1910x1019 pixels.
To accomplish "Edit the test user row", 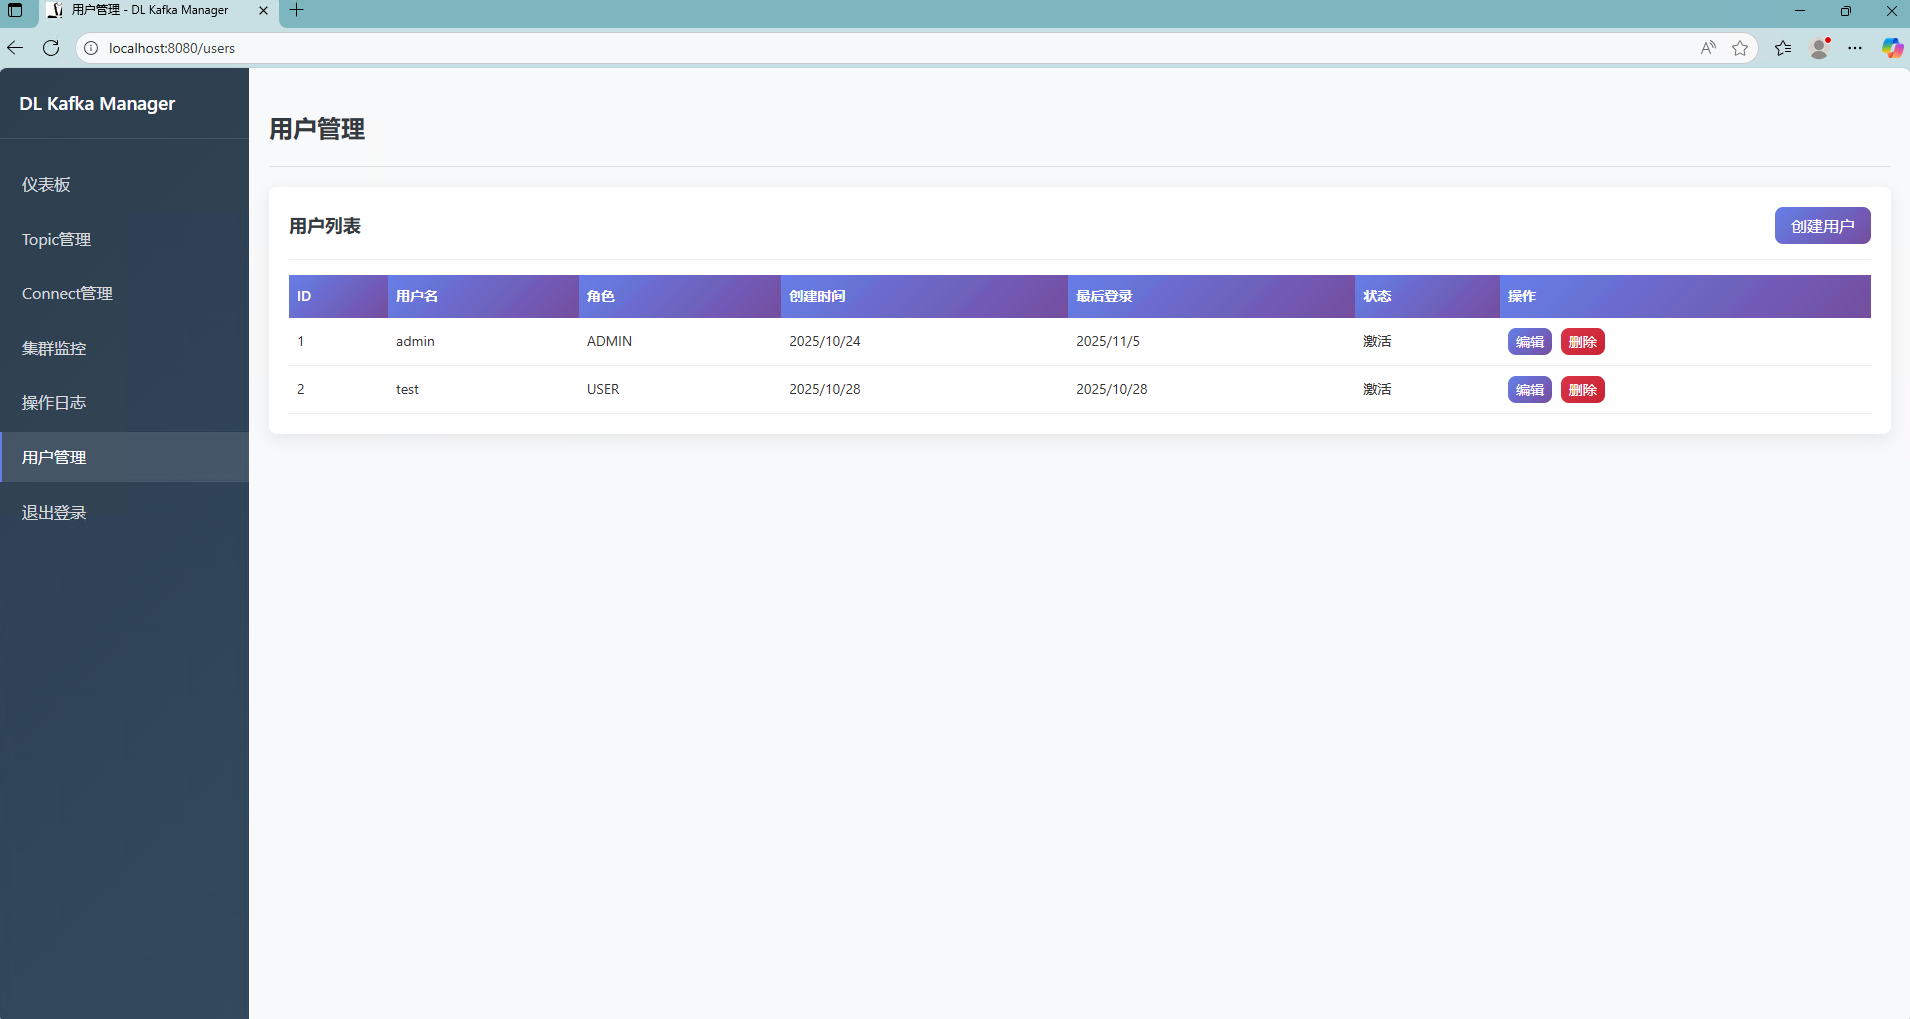I will point(1529,390).
